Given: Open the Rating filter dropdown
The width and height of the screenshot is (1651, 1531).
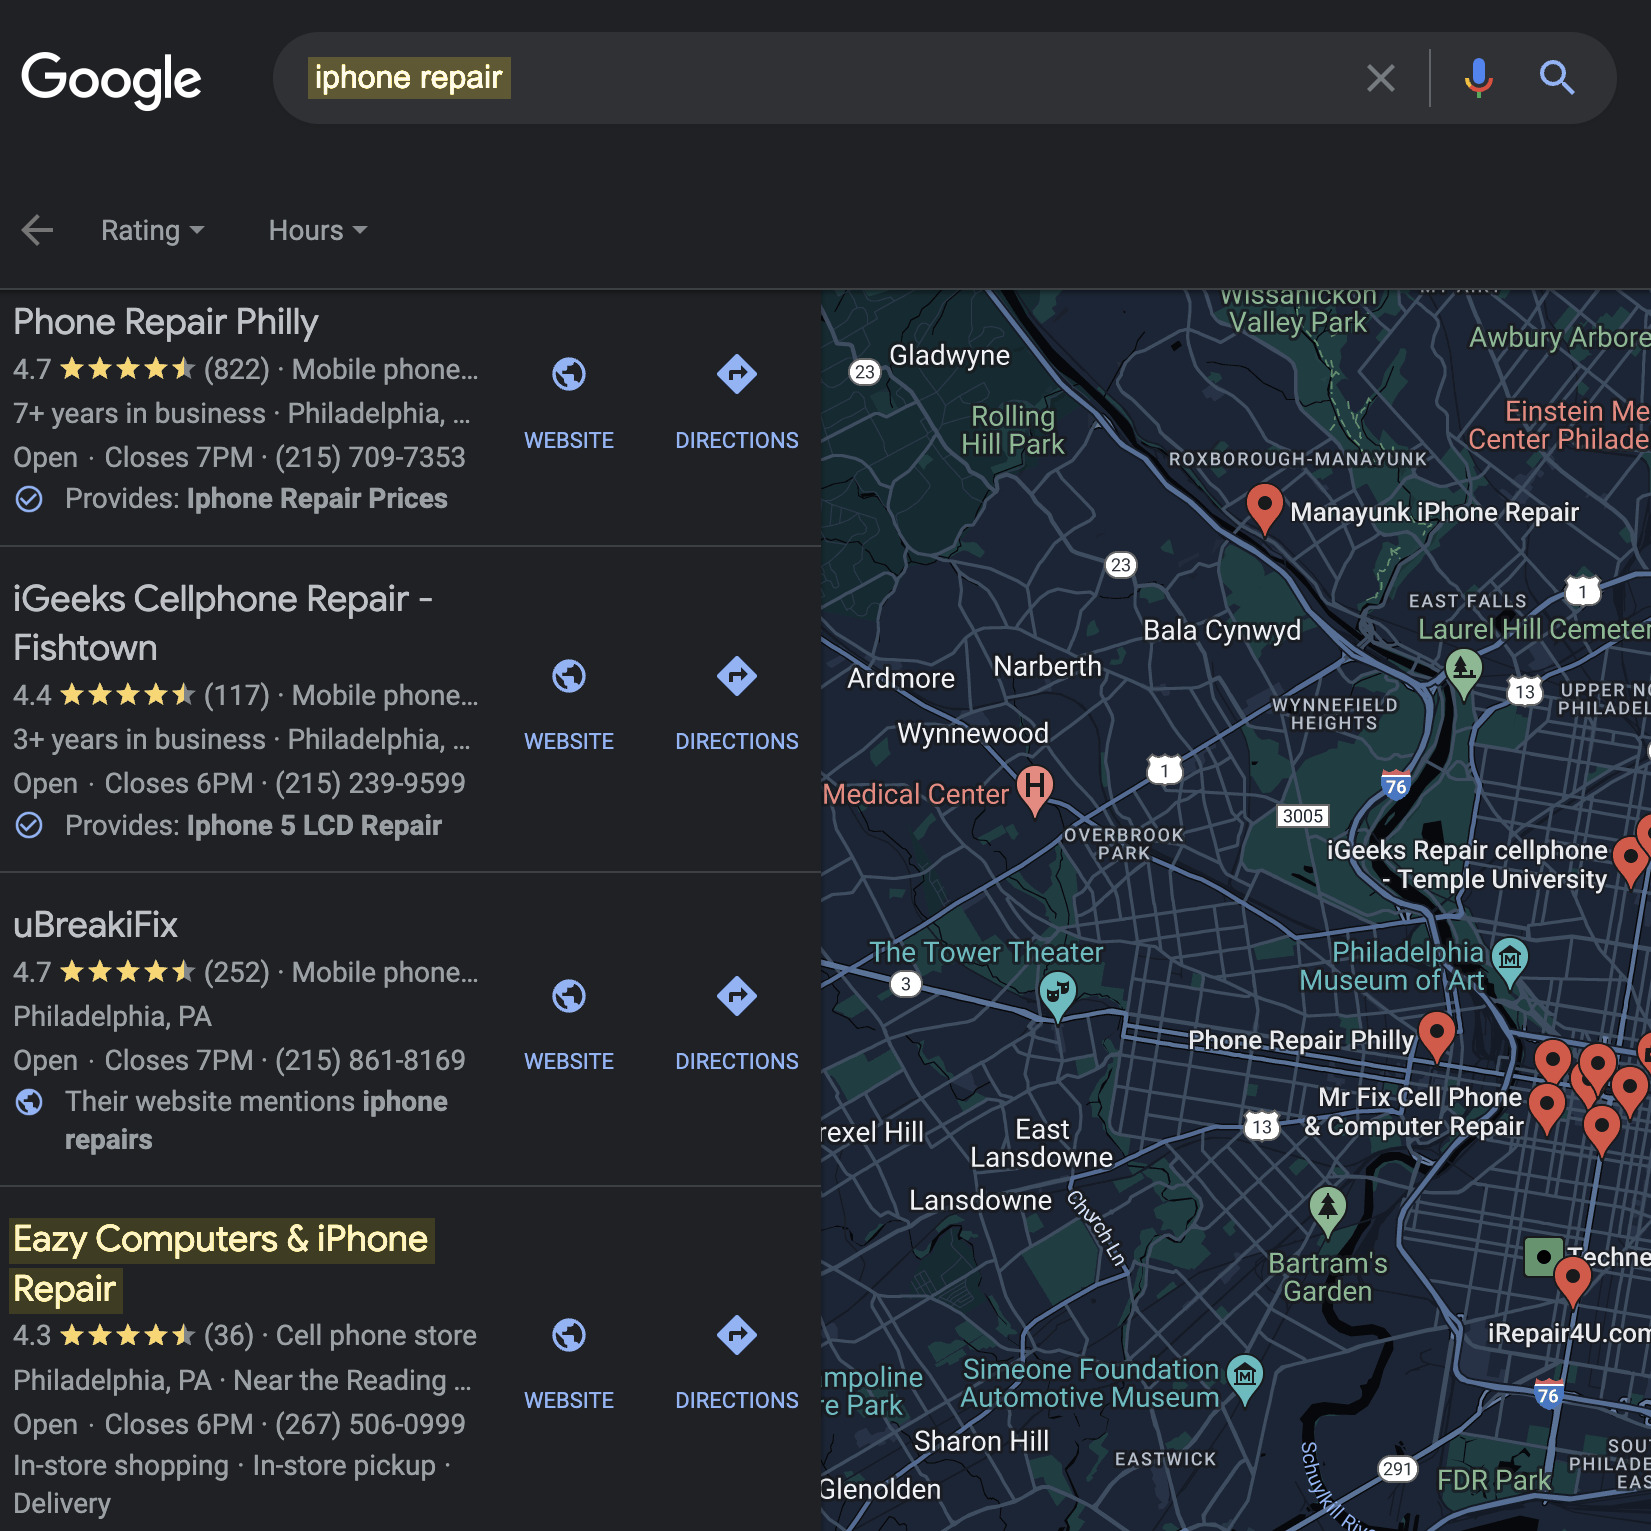Looking at the screenshot, I should click(x=151, y=229).
